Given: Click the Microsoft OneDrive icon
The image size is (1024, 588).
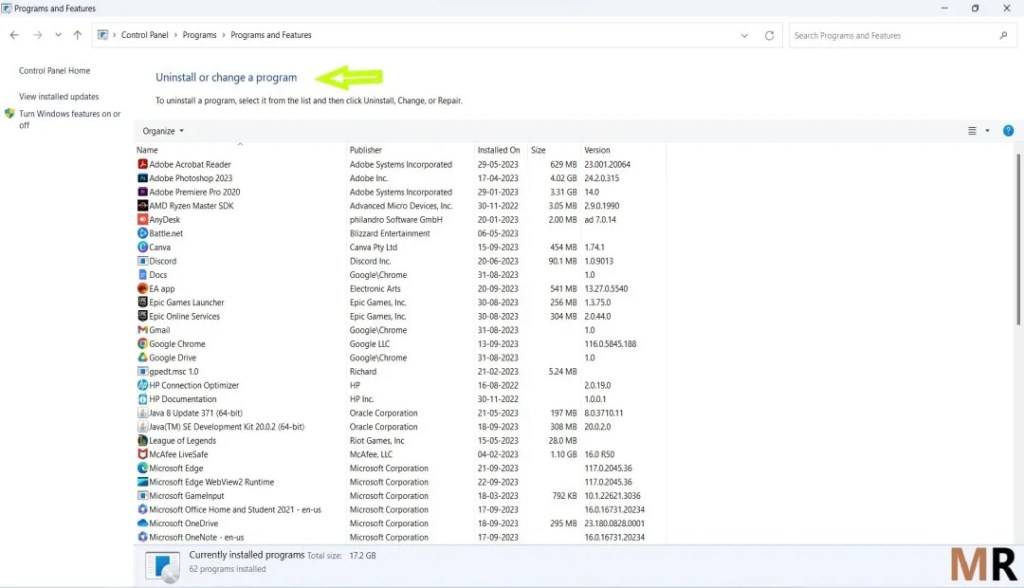Looking at the screenshot, I should point(142,523).
